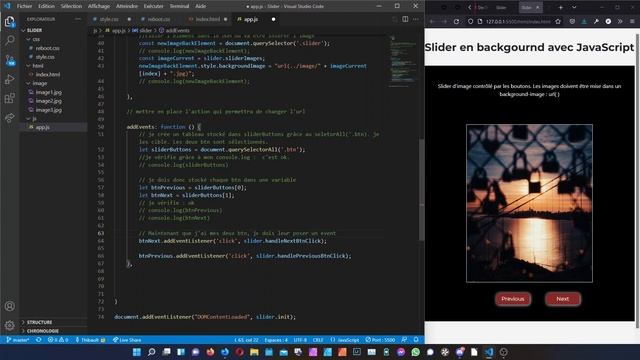Open errors and warnings count in the status bar
The image size is (640, 360).
[x=58, y=340]
